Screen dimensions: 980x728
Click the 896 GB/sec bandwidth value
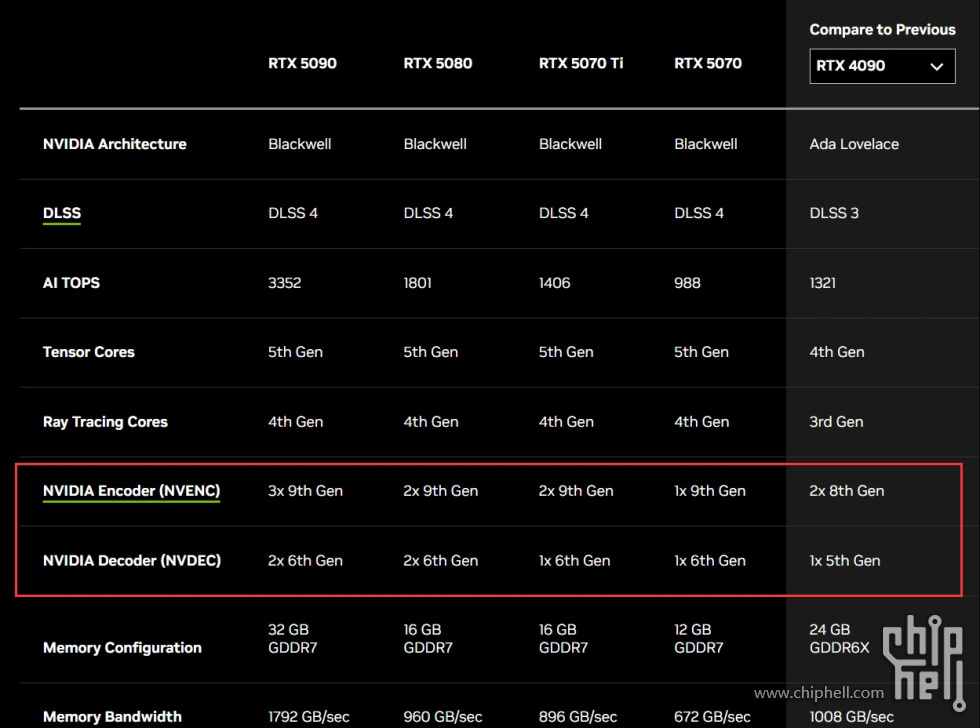coord(578,717)
